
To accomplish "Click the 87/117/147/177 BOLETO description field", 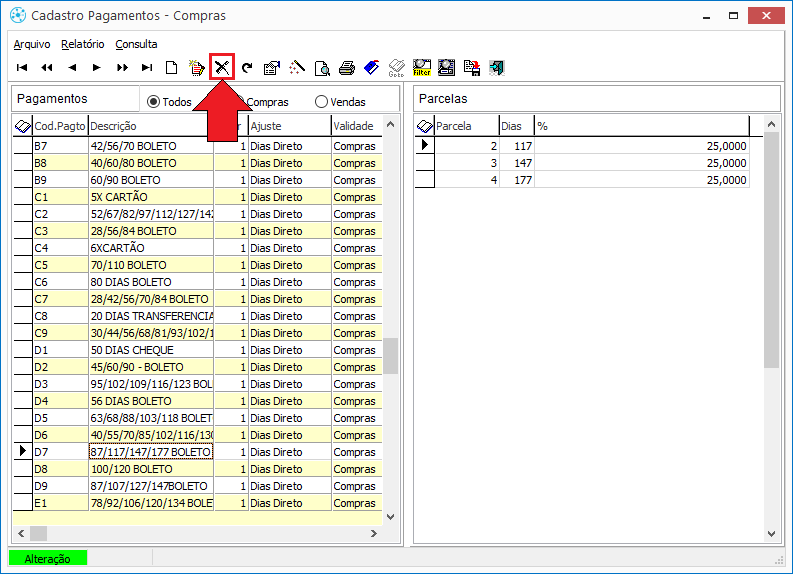I will click(151, 452).
